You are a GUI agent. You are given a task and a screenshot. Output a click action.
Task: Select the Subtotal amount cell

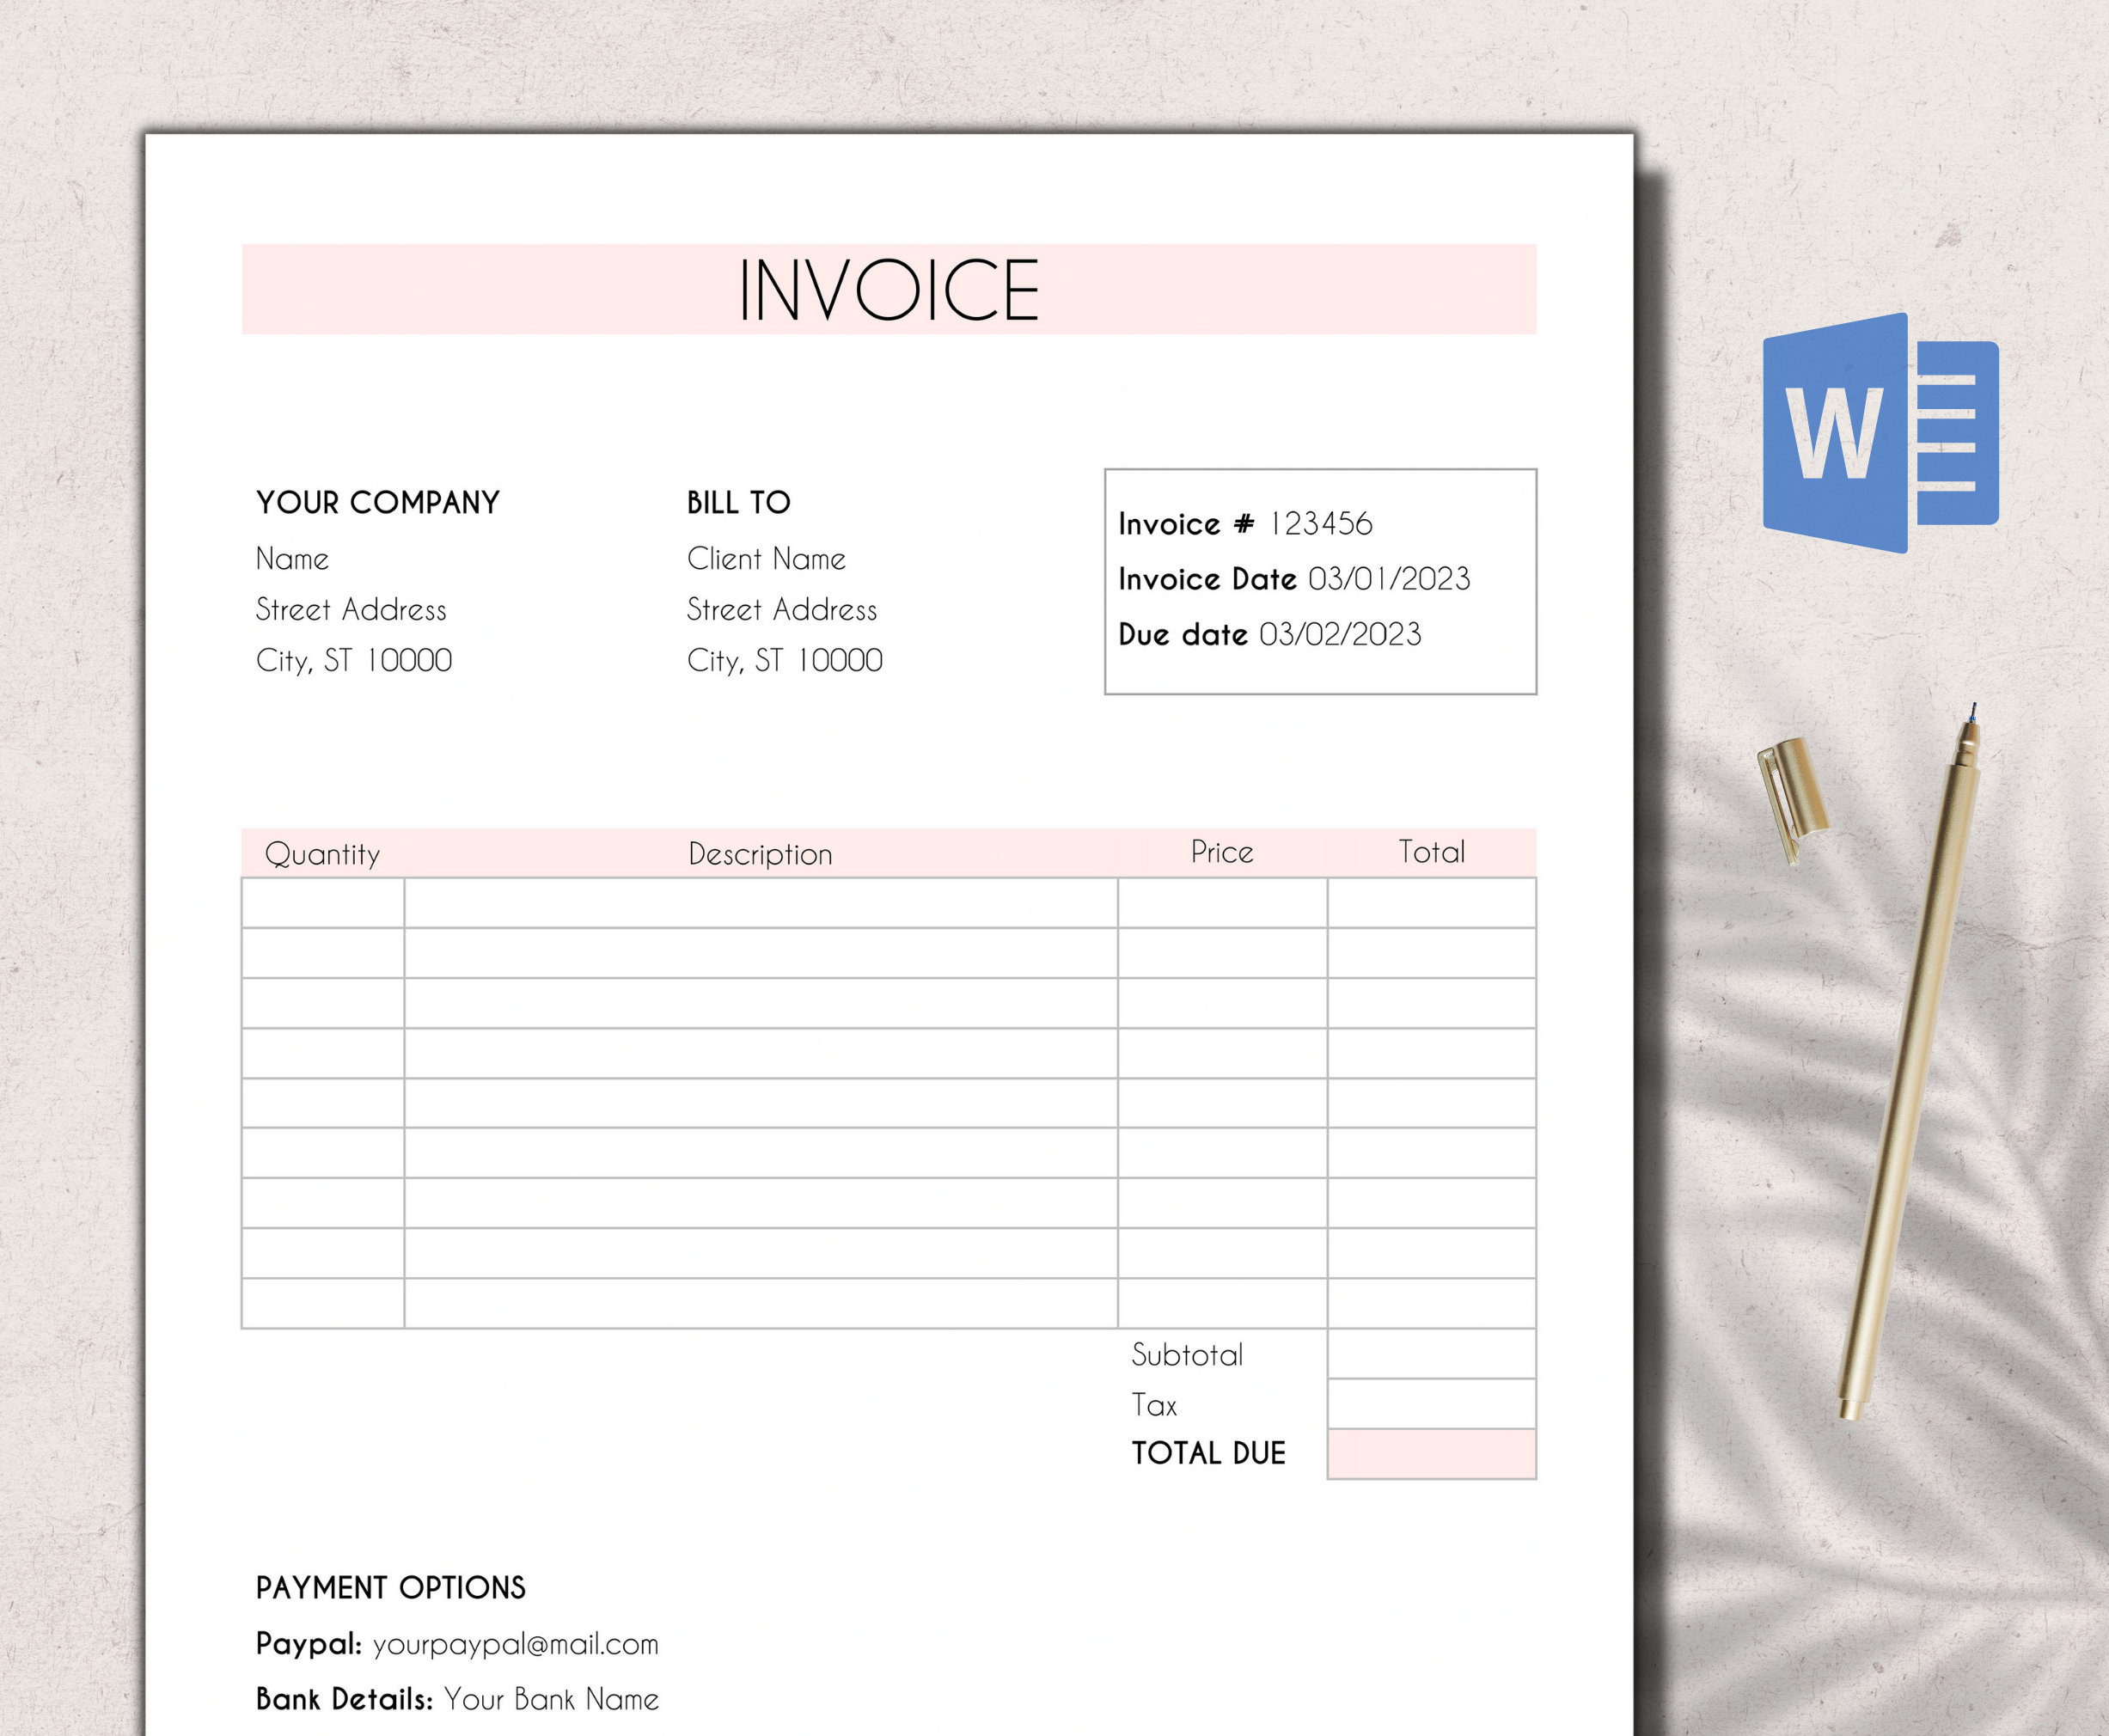(1432, 1354)
